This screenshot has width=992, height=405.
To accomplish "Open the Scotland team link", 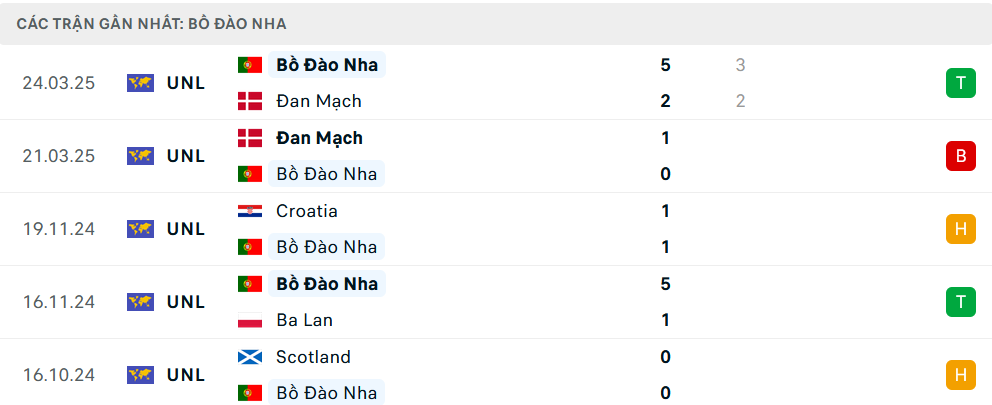I will pyautogui.click(x=313, y=357).
